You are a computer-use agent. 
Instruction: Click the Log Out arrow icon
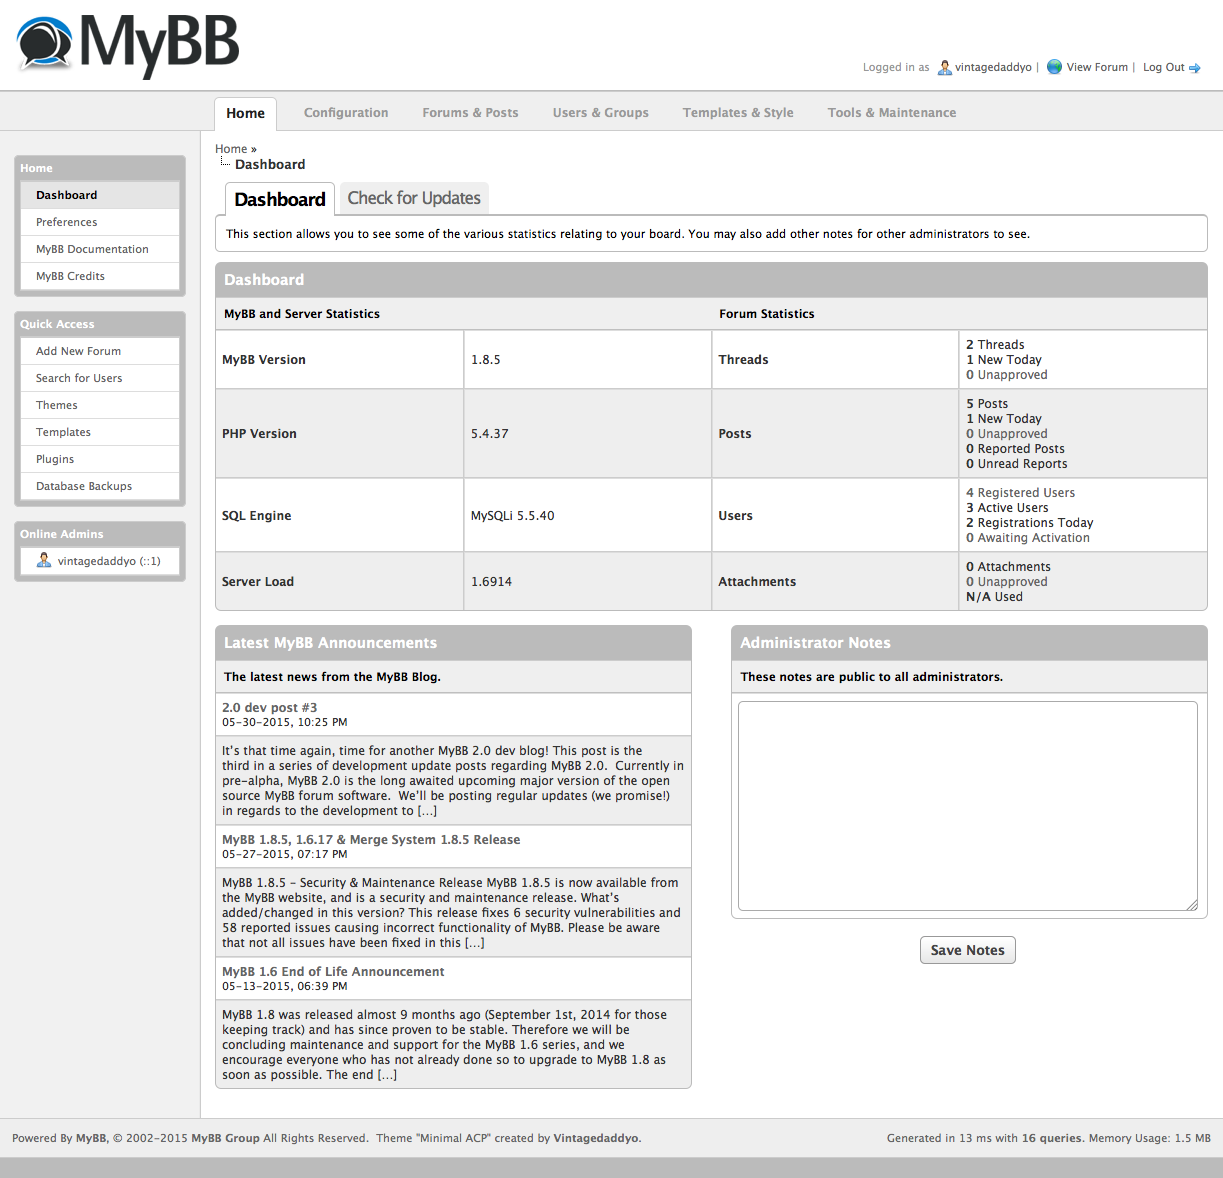tap(1194, 68)
